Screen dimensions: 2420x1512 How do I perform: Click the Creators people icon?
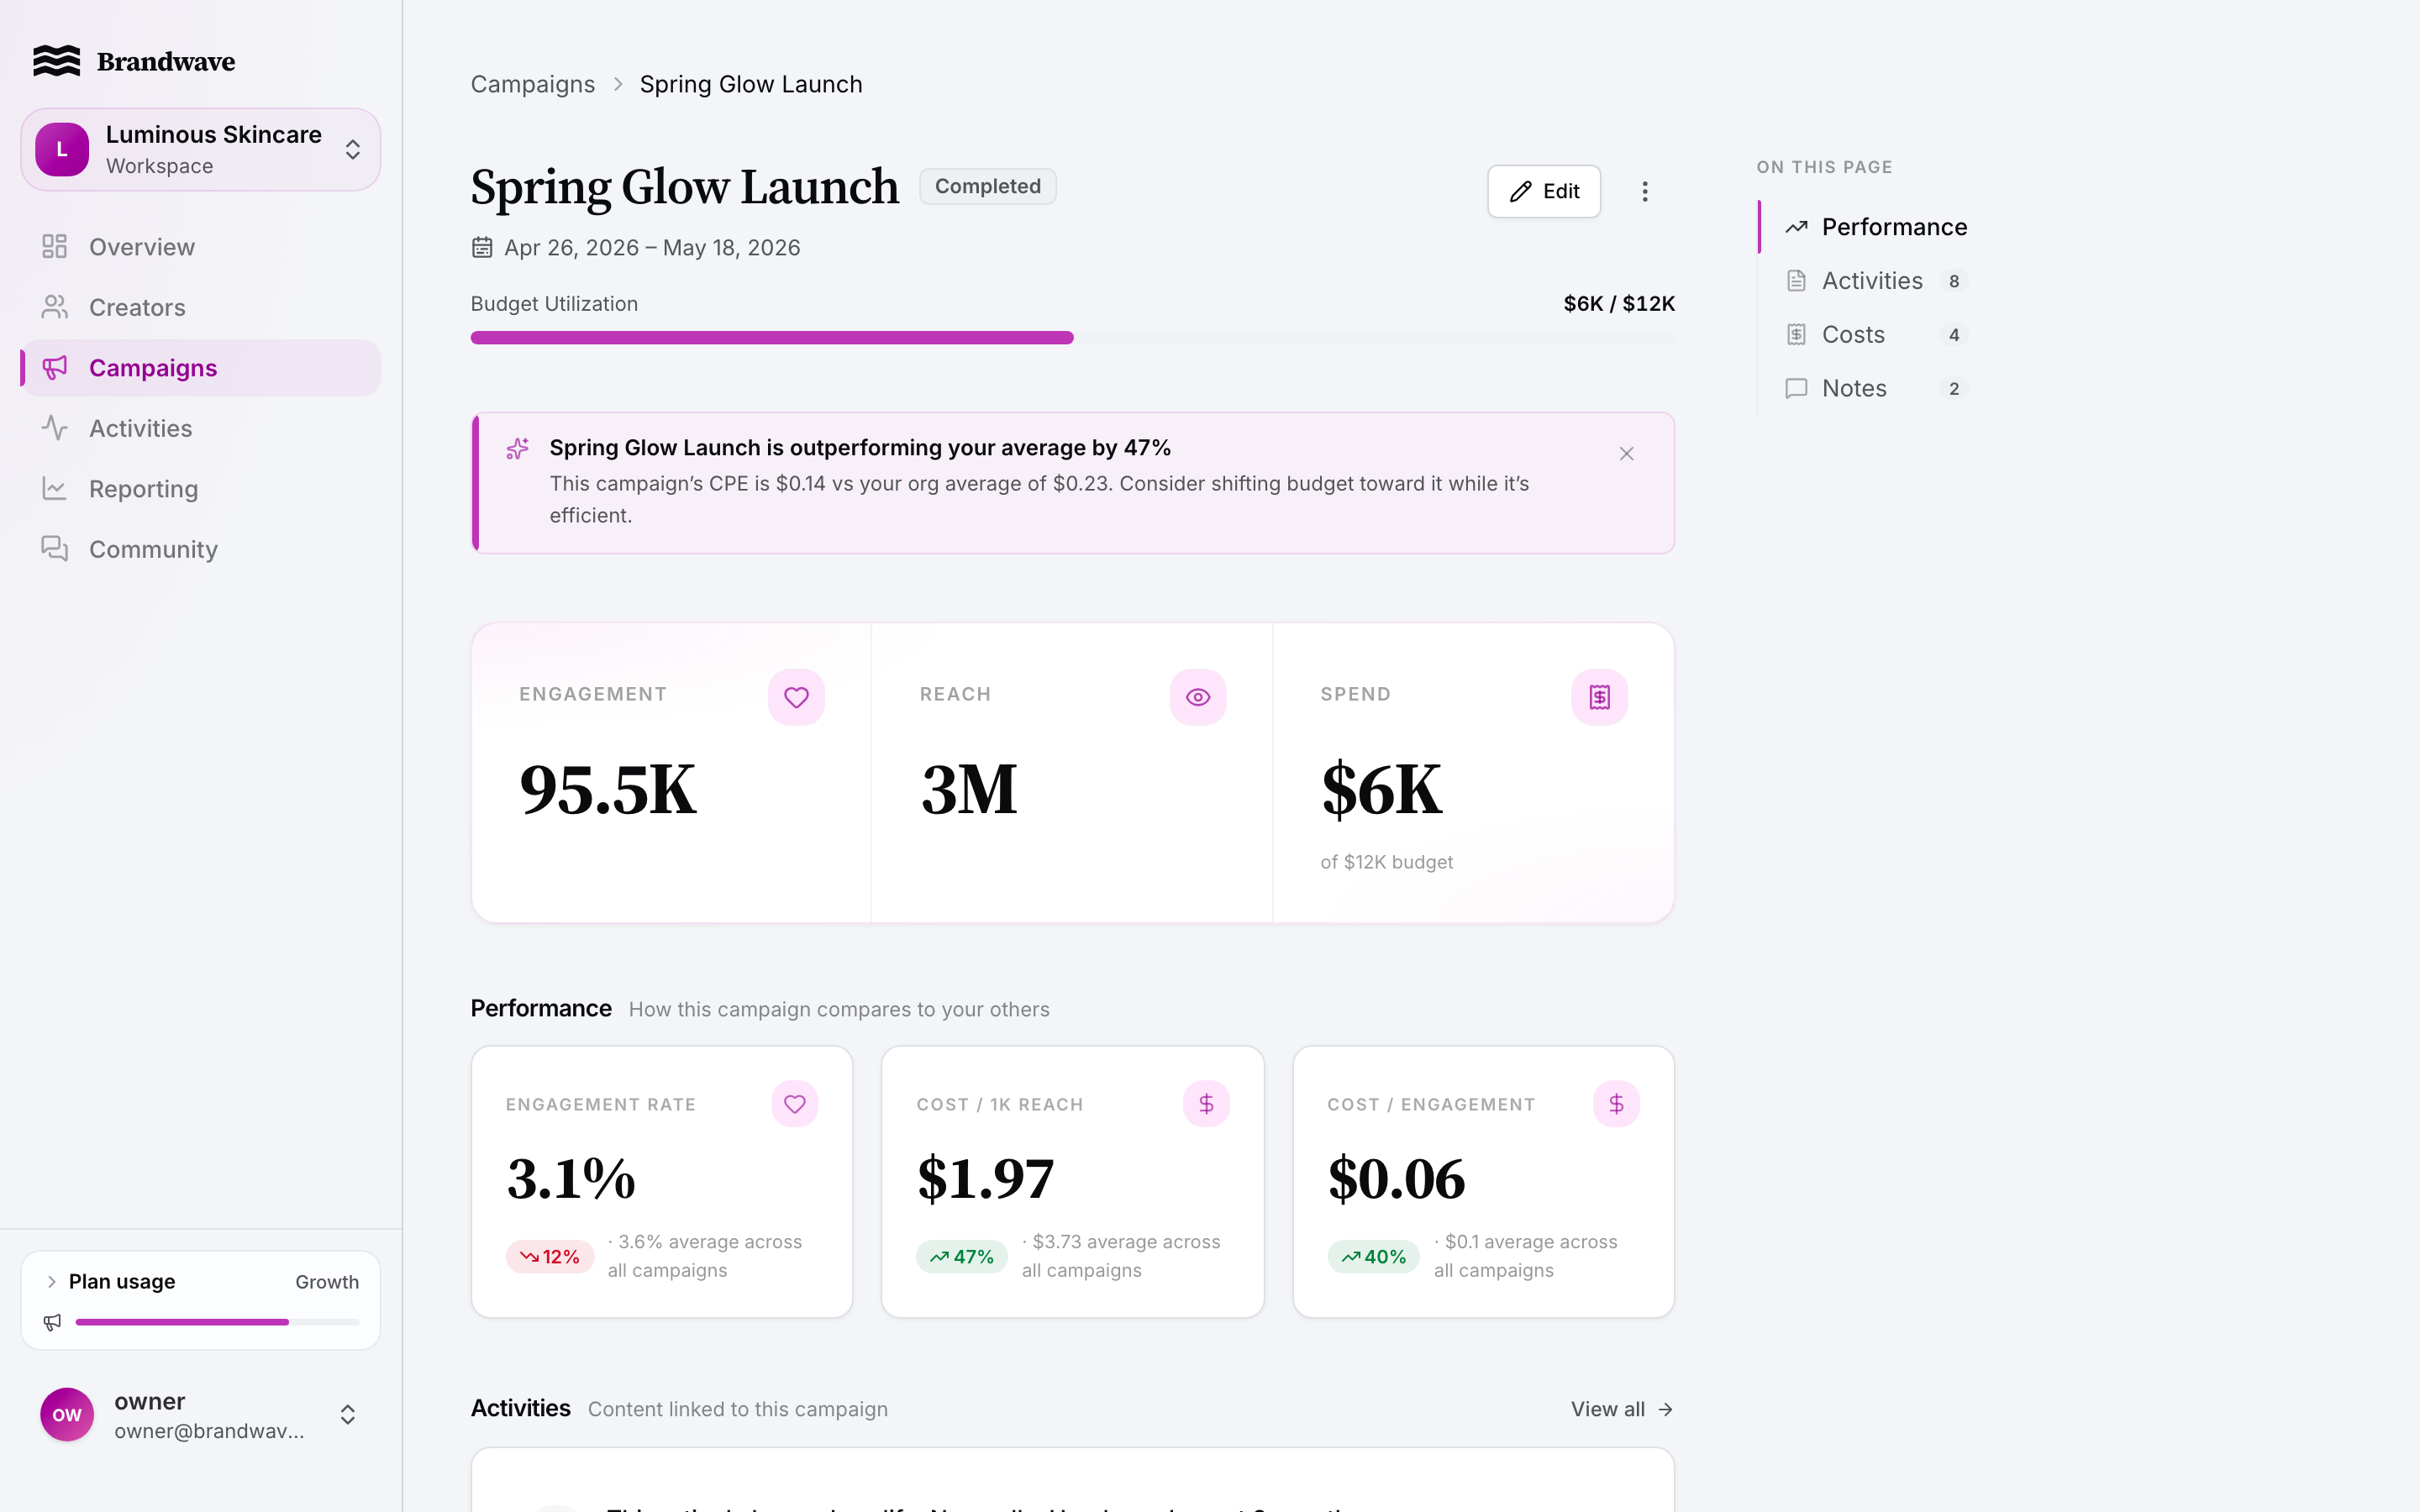[x=54, y=307]
